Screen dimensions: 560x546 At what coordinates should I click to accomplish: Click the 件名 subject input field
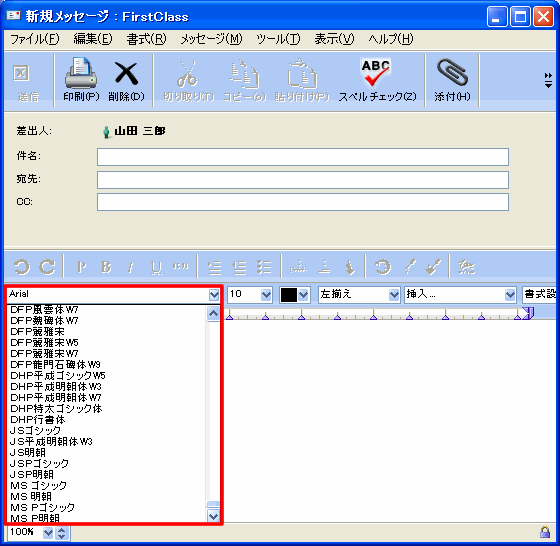(x=302, y=157)
